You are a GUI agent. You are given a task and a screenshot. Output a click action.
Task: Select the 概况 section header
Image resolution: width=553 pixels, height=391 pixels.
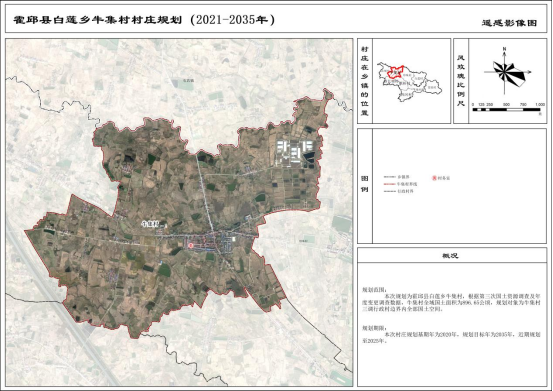click(x=450, y=256)
